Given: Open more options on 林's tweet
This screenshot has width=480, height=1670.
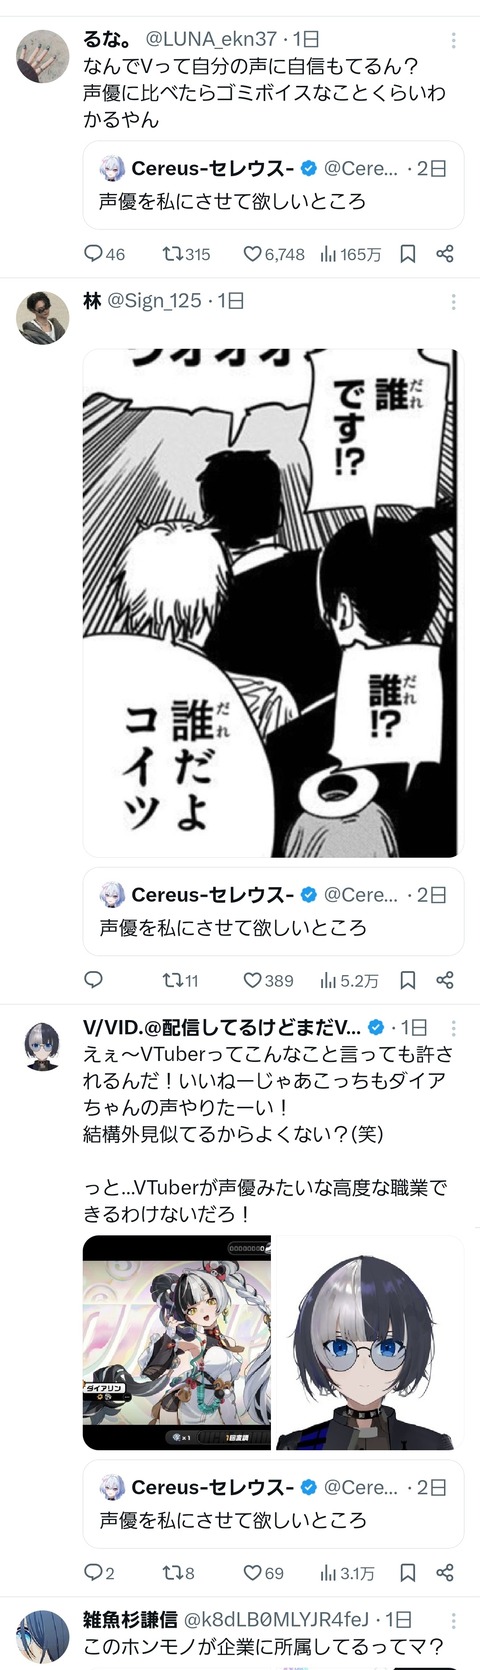Looking at the screenshot, I should 454,301.
